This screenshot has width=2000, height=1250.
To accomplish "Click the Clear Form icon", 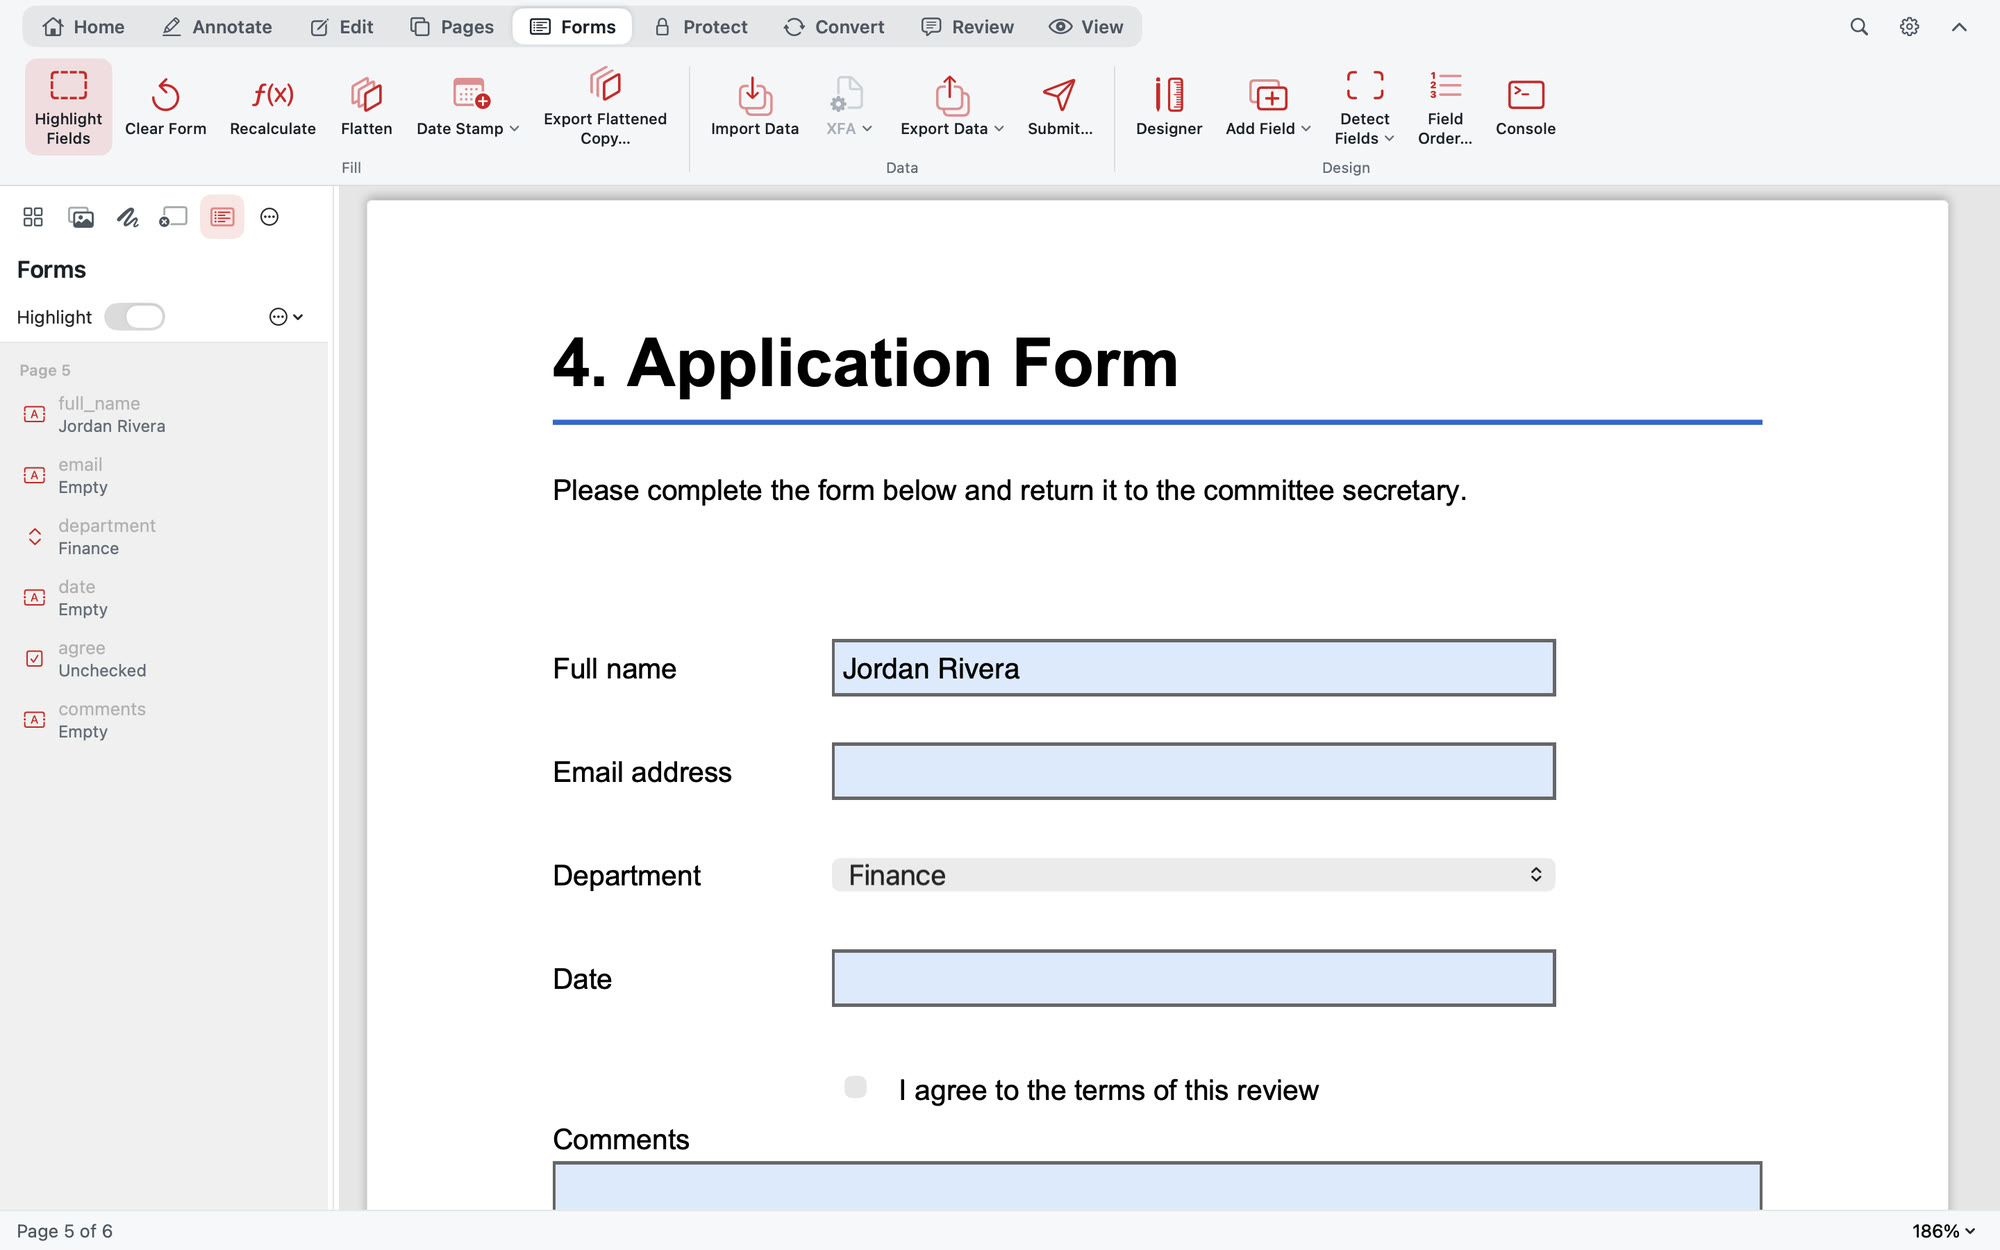I will (166, 95).
